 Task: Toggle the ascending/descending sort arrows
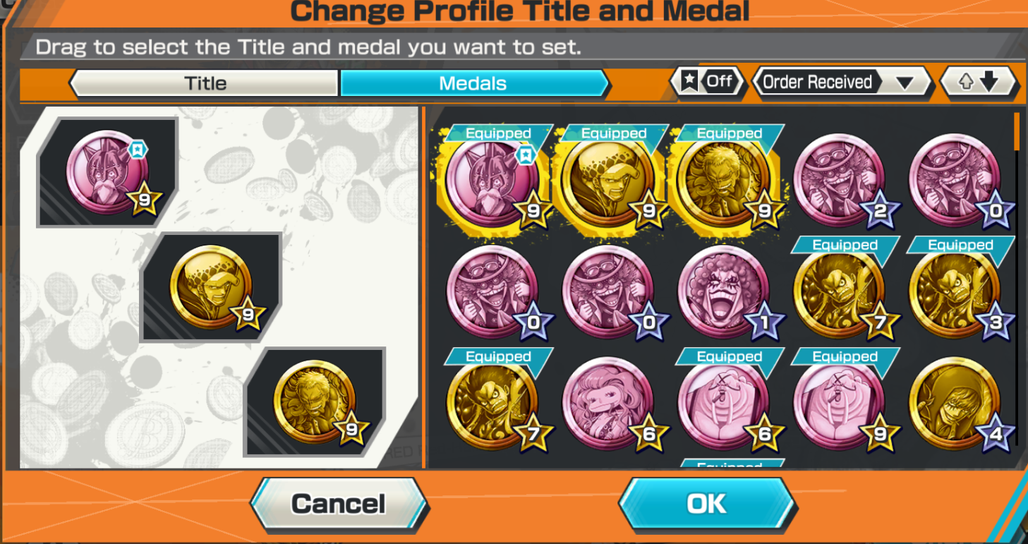tap(978, 83)
